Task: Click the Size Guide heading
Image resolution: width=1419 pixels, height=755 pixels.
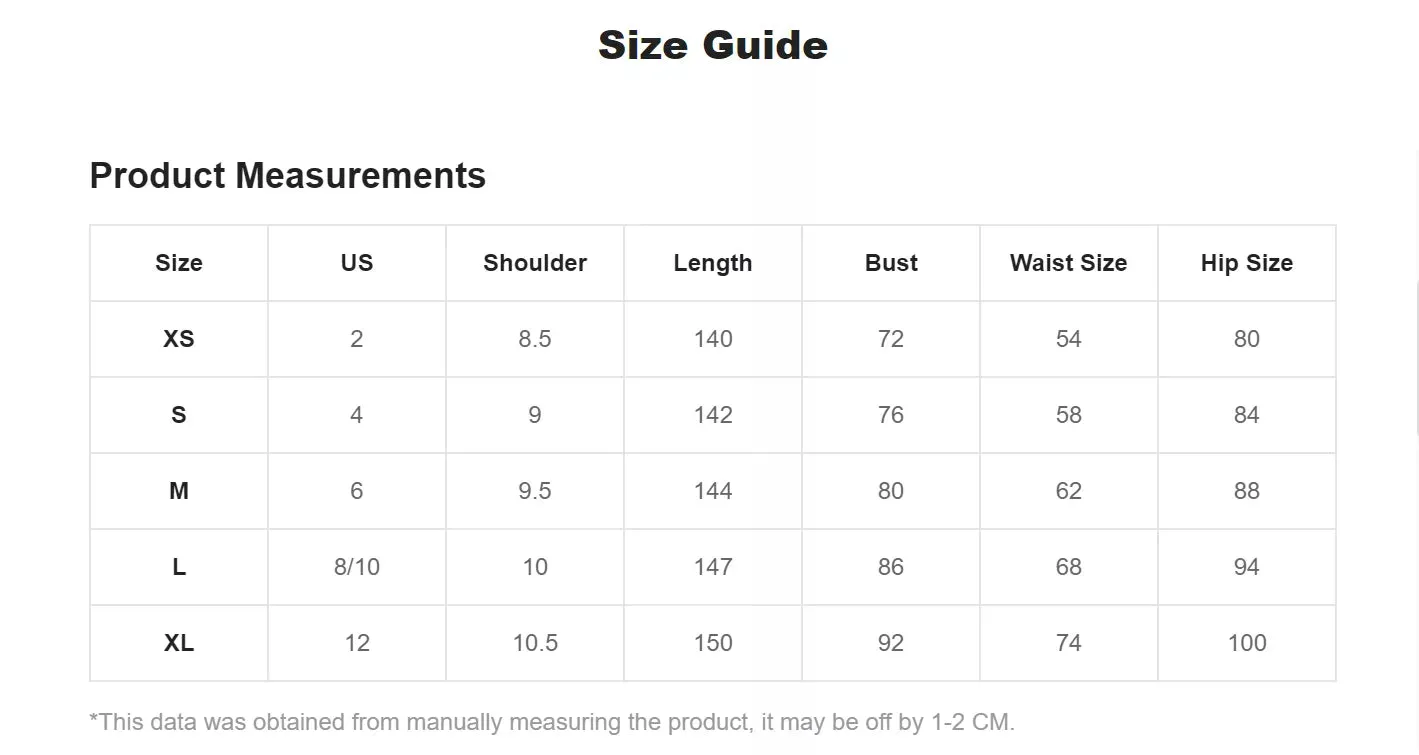Action: 712,45
